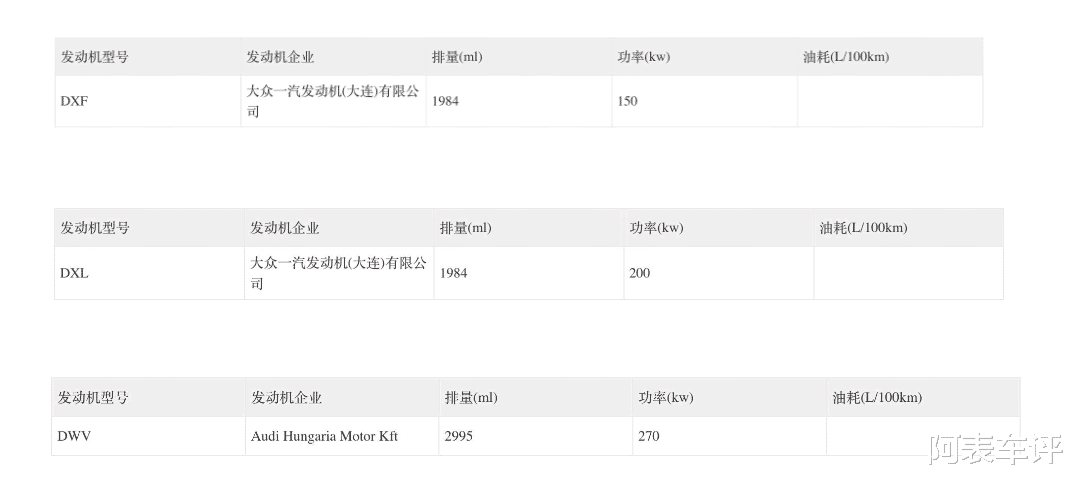Image resolution: width=1080 pixels, height=488 pixels.
Task: Click the 阿表车评 watermark
Action: [x=996, y=451]
